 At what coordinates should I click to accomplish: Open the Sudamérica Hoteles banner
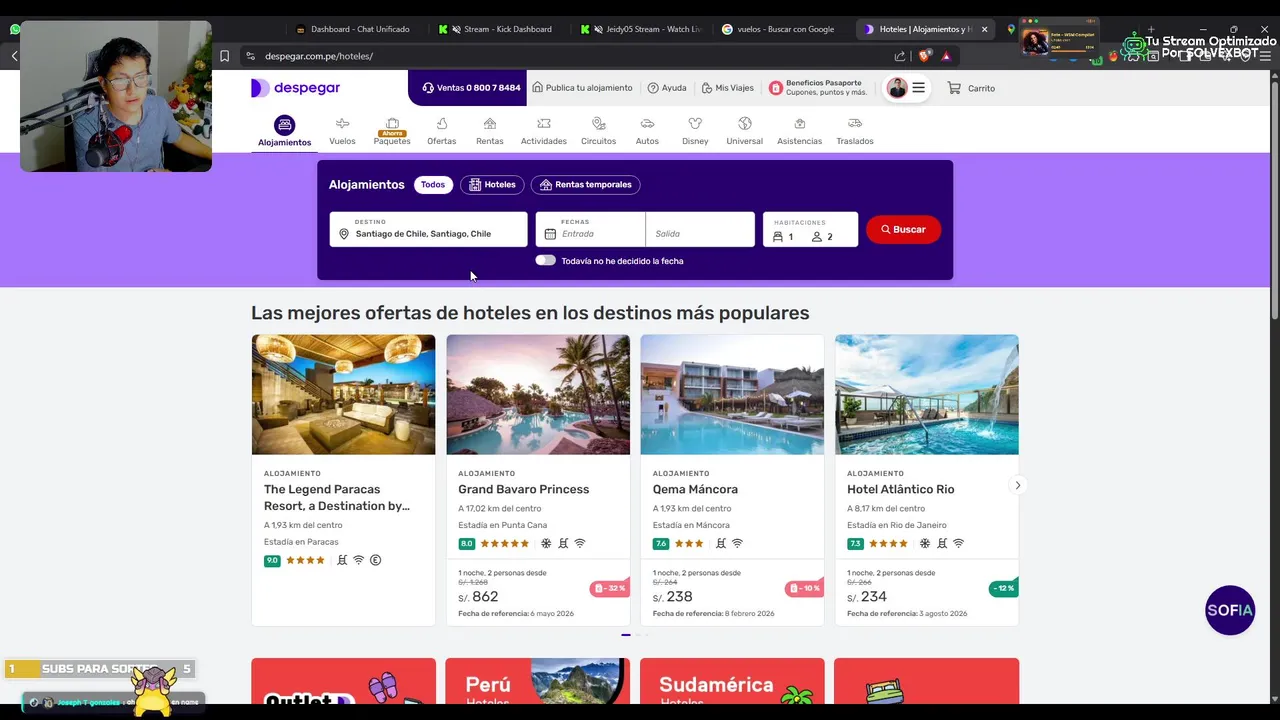pos(732,681)
